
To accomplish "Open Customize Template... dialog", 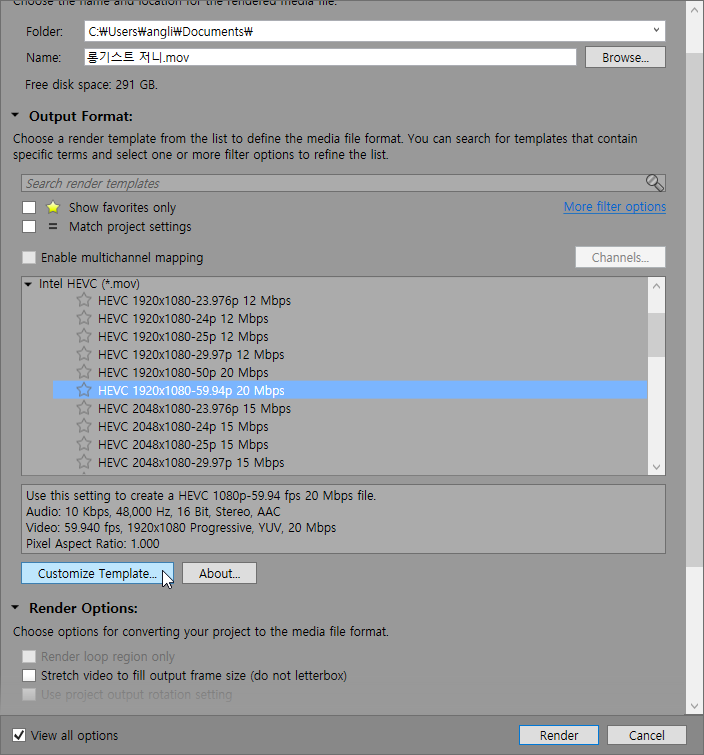I will (97, 573).
